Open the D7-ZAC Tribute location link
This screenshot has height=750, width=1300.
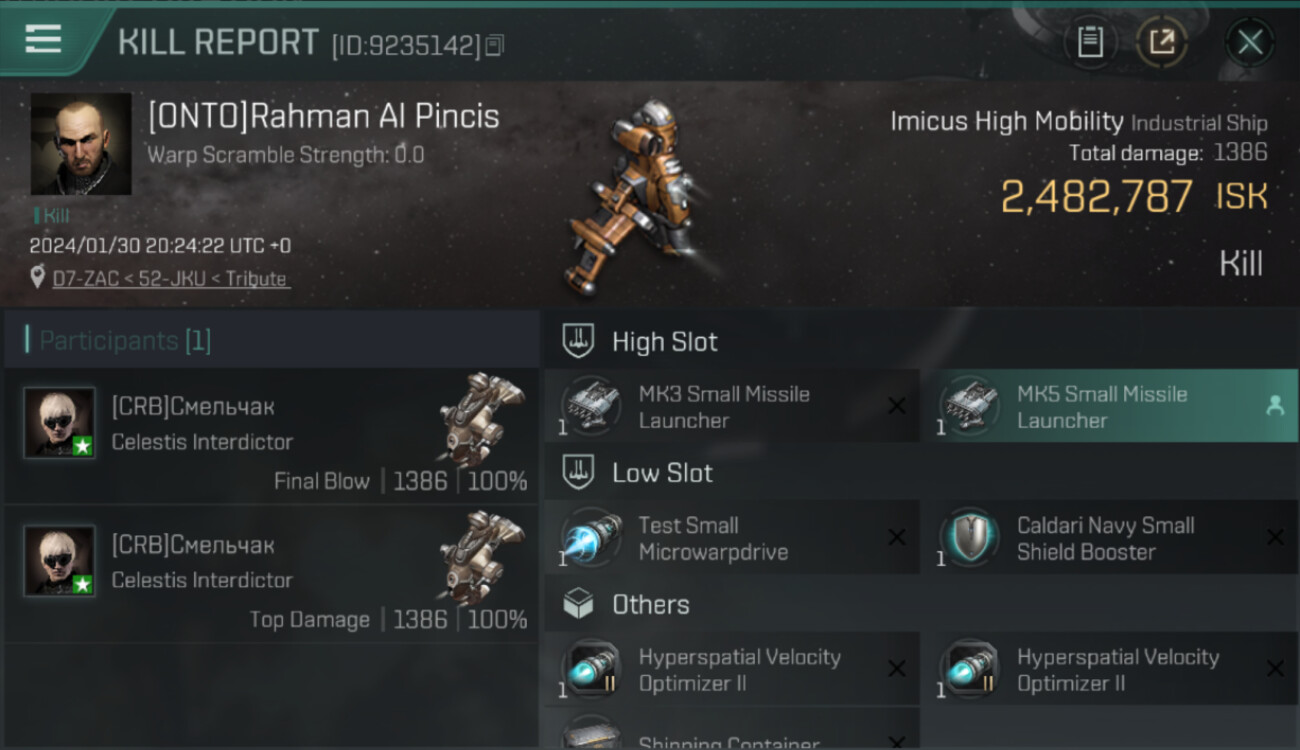point(170,279)
